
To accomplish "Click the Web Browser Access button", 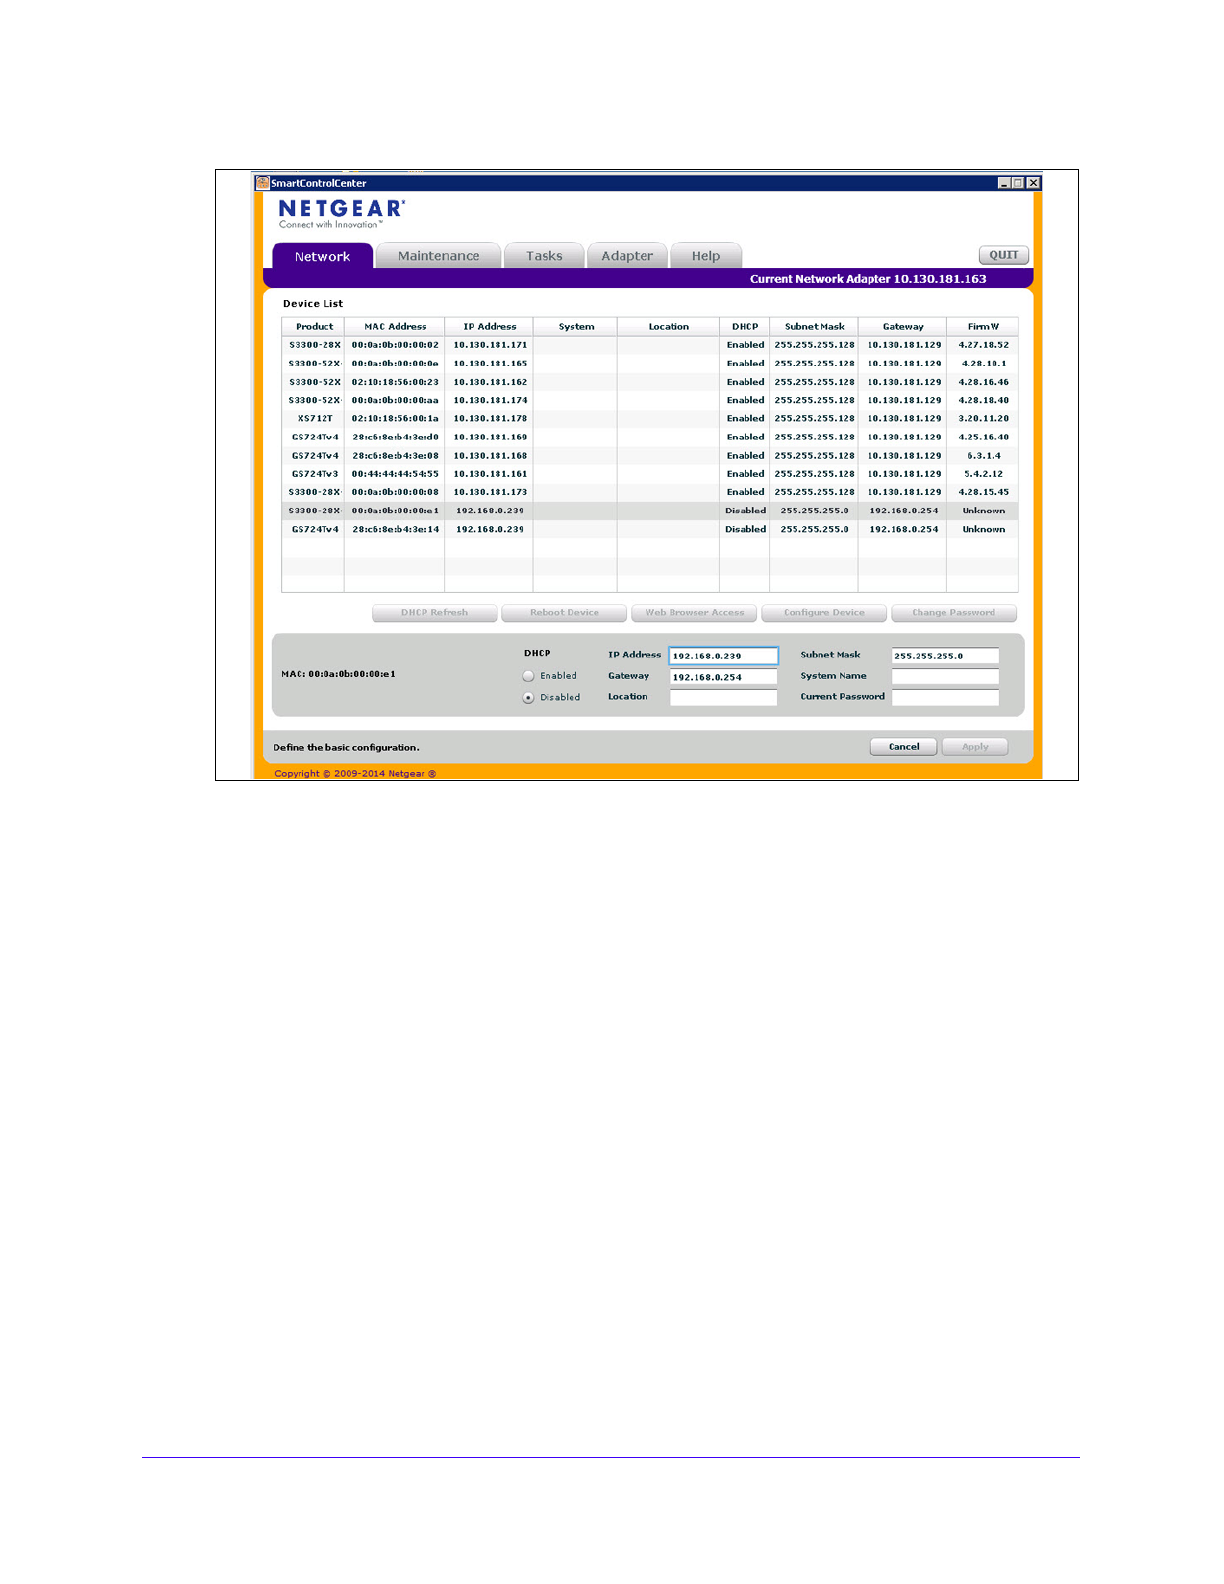I will pyautogui.click(x=695, y=613).
